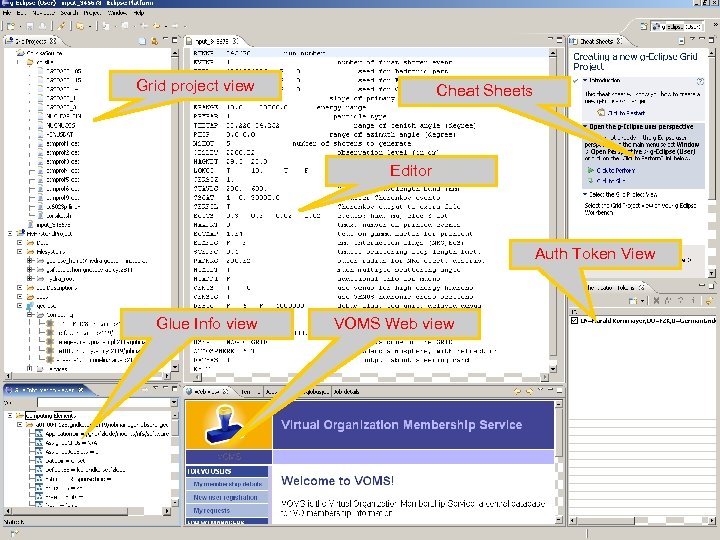This screenshot has width=720, height=540.
Task: Click Delete token X icon
Action: tap(656, 300)
